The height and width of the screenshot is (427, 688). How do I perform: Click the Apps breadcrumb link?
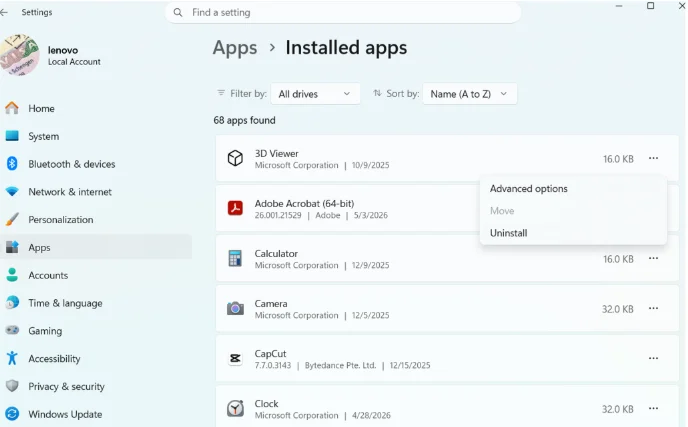pyautogui.click(x=235, y=48)
